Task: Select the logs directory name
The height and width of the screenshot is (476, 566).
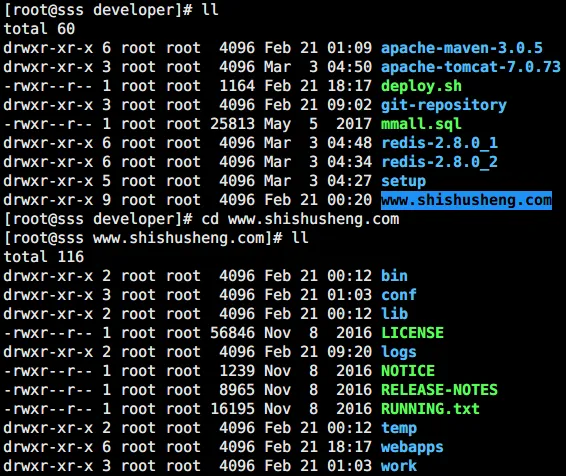Action: point(399,352)
